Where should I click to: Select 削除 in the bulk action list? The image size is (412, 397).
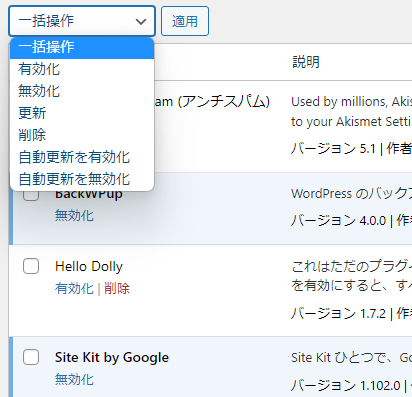pyautogui.click(x=82, y=135)
